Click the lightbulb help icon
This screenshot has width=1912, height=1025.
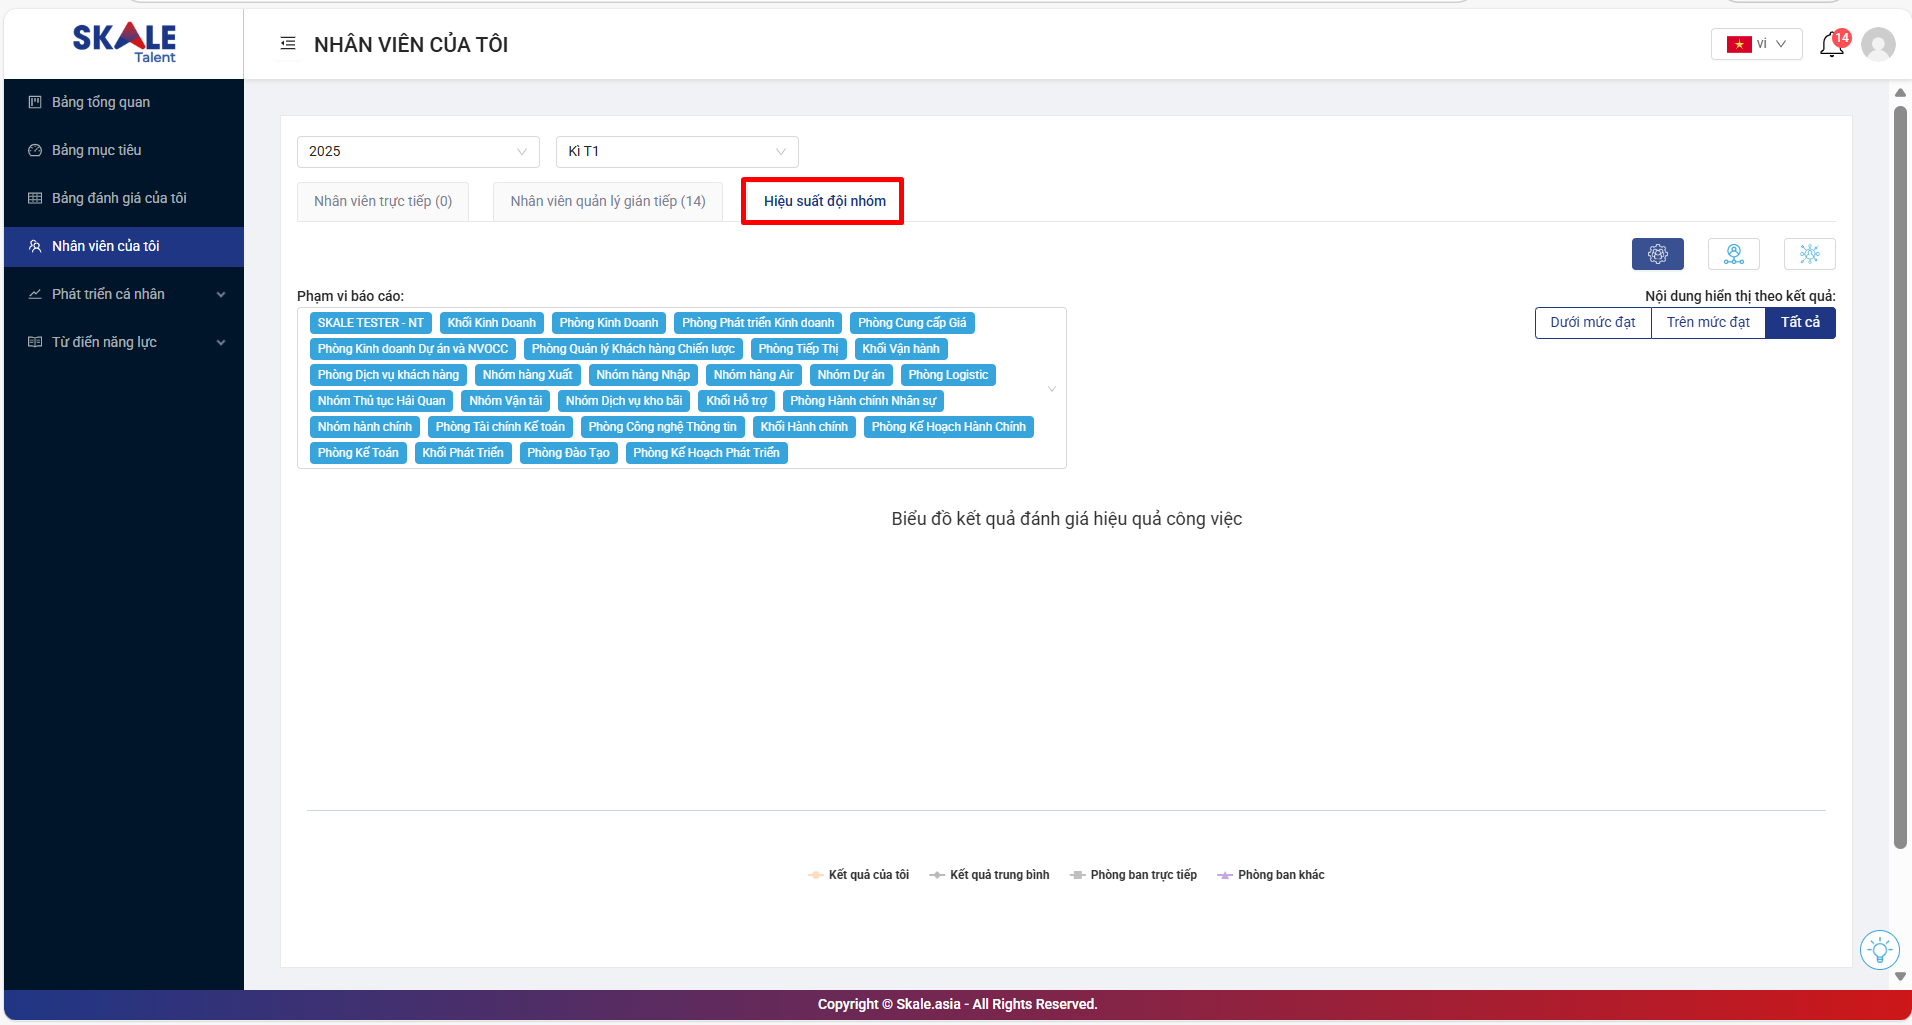(x=1879, y=949)
